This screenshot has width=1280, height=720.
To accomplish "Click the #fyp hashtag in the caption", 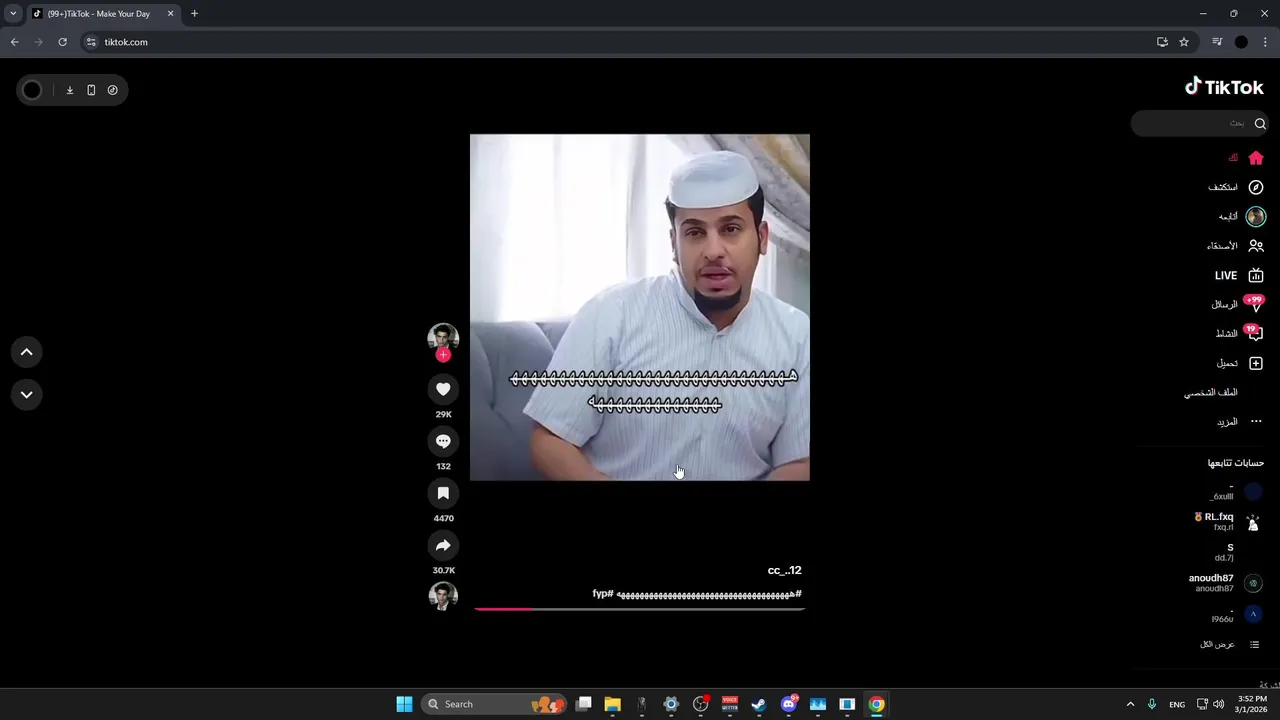I will pos(602,593).
